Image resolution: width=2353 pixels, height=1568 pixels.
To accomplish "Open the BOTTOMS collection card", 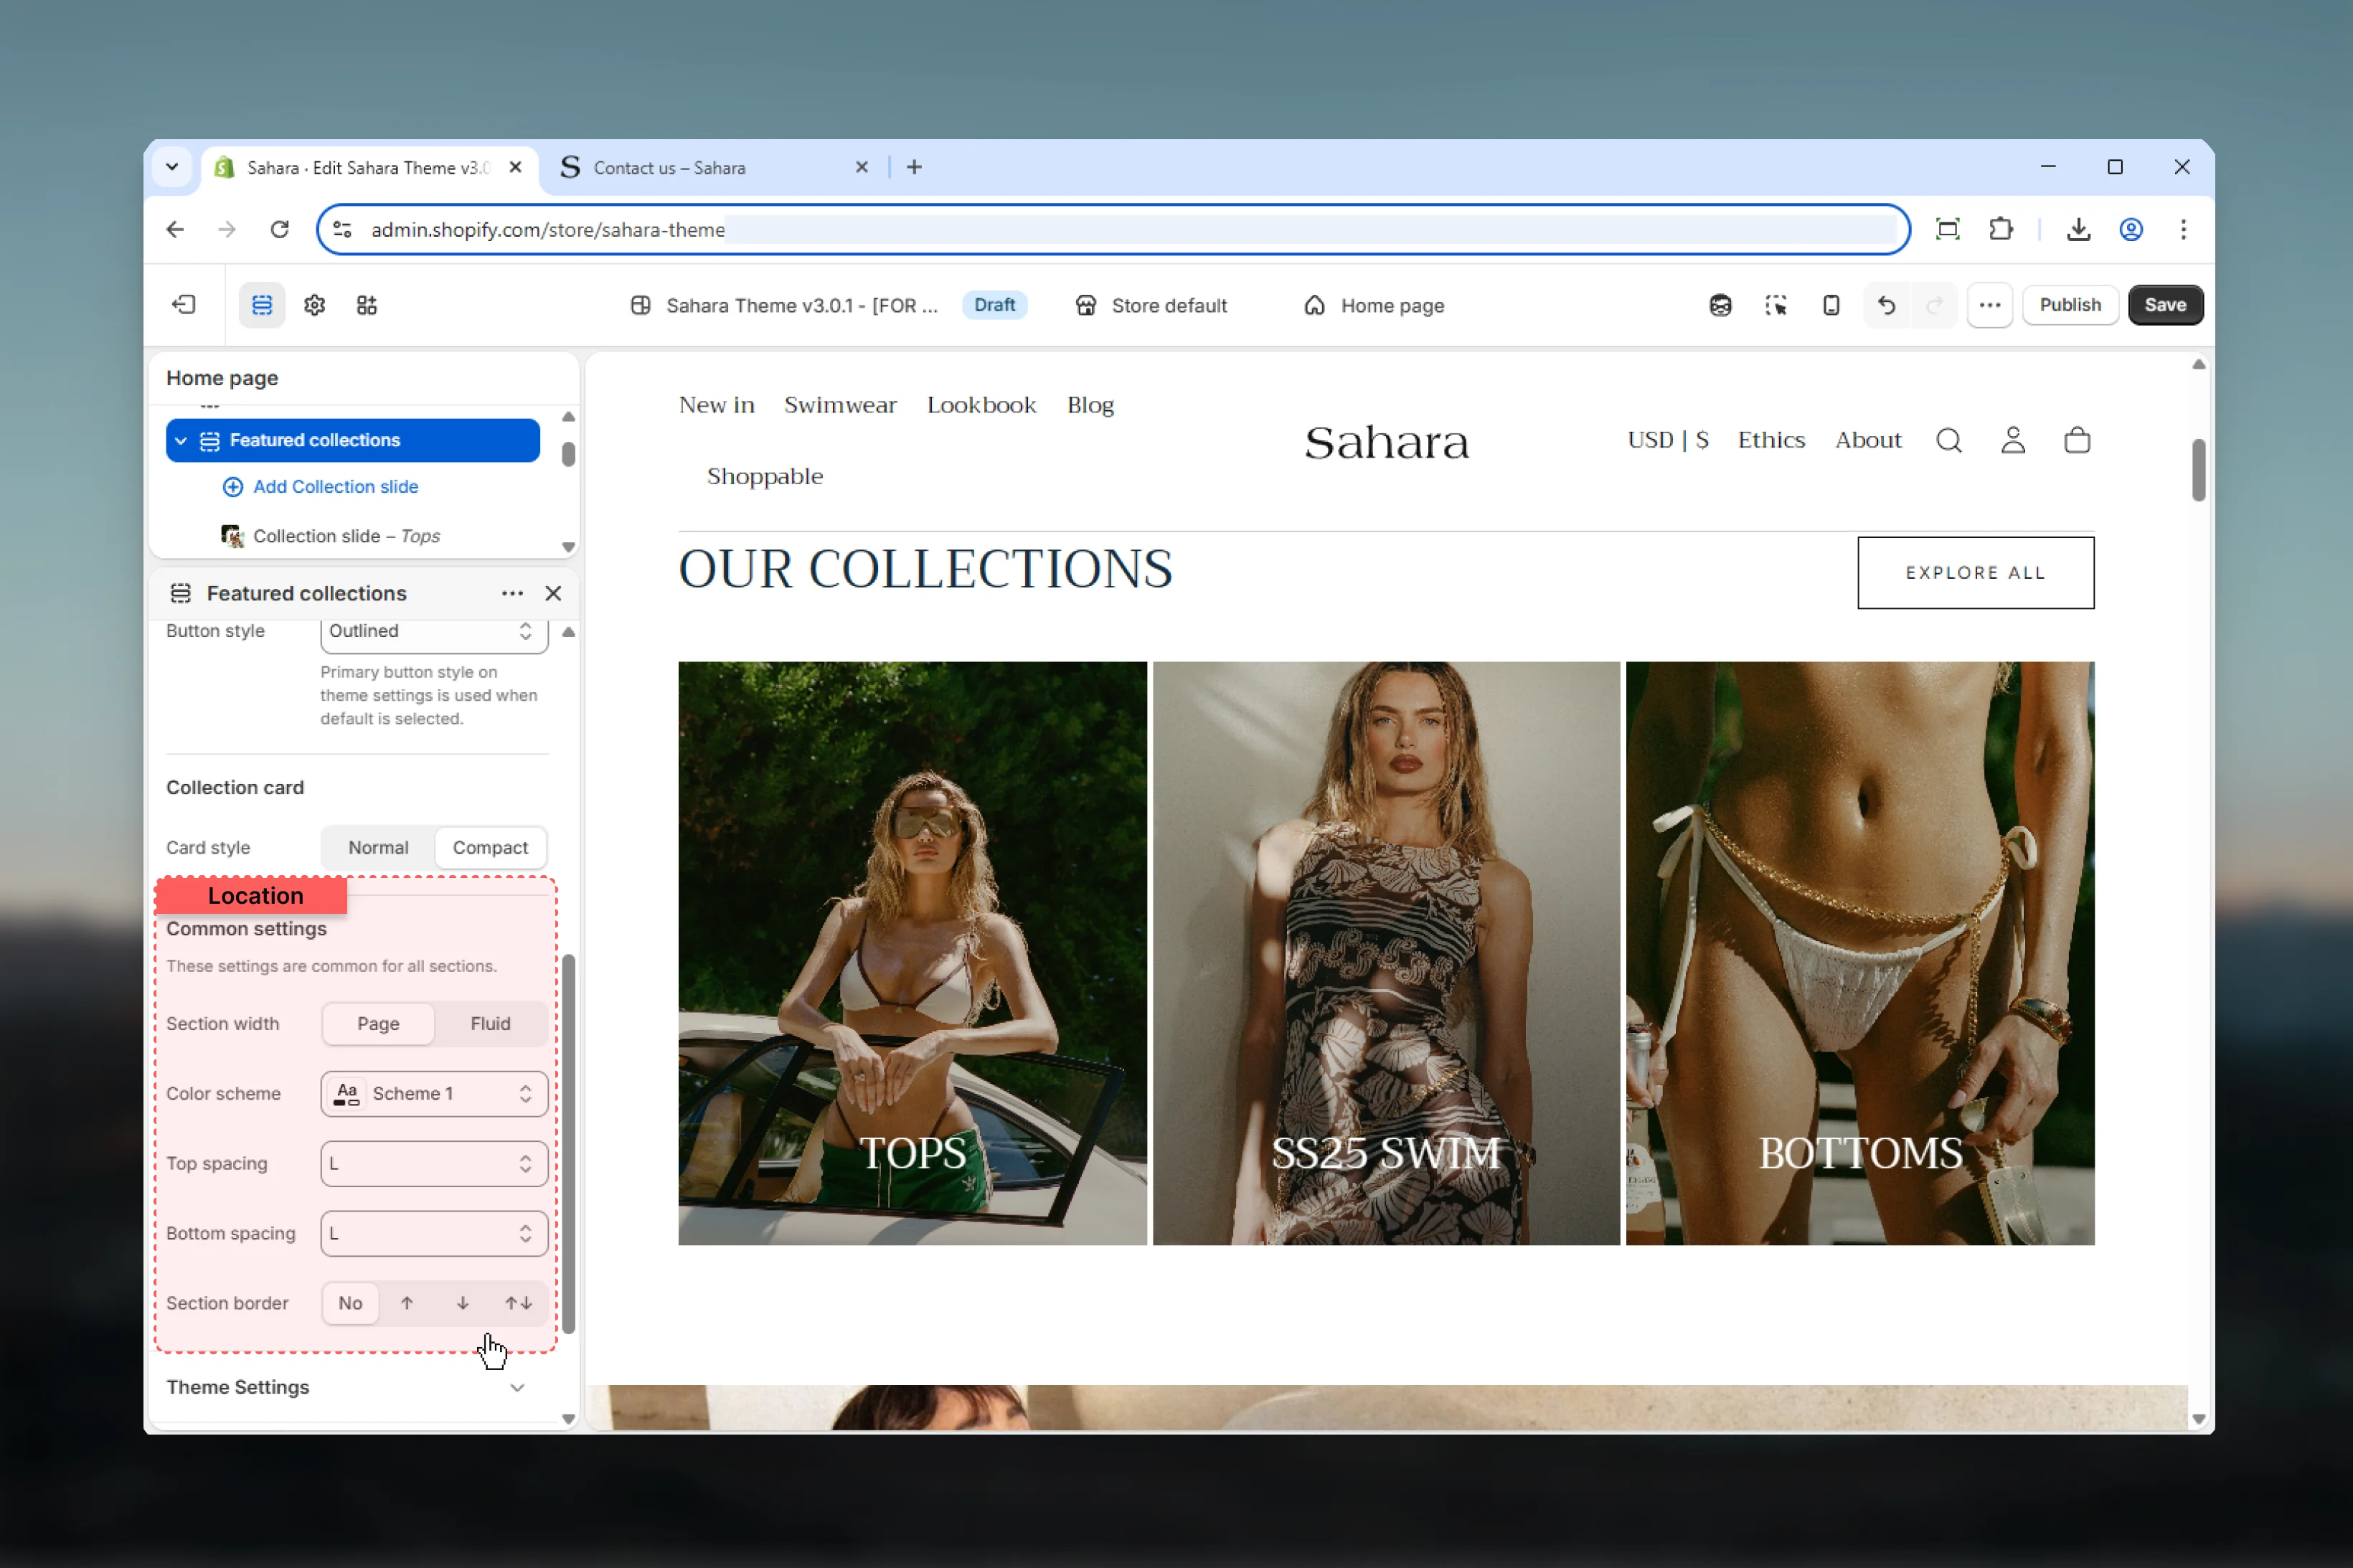I will click(x=1860, y=953).
